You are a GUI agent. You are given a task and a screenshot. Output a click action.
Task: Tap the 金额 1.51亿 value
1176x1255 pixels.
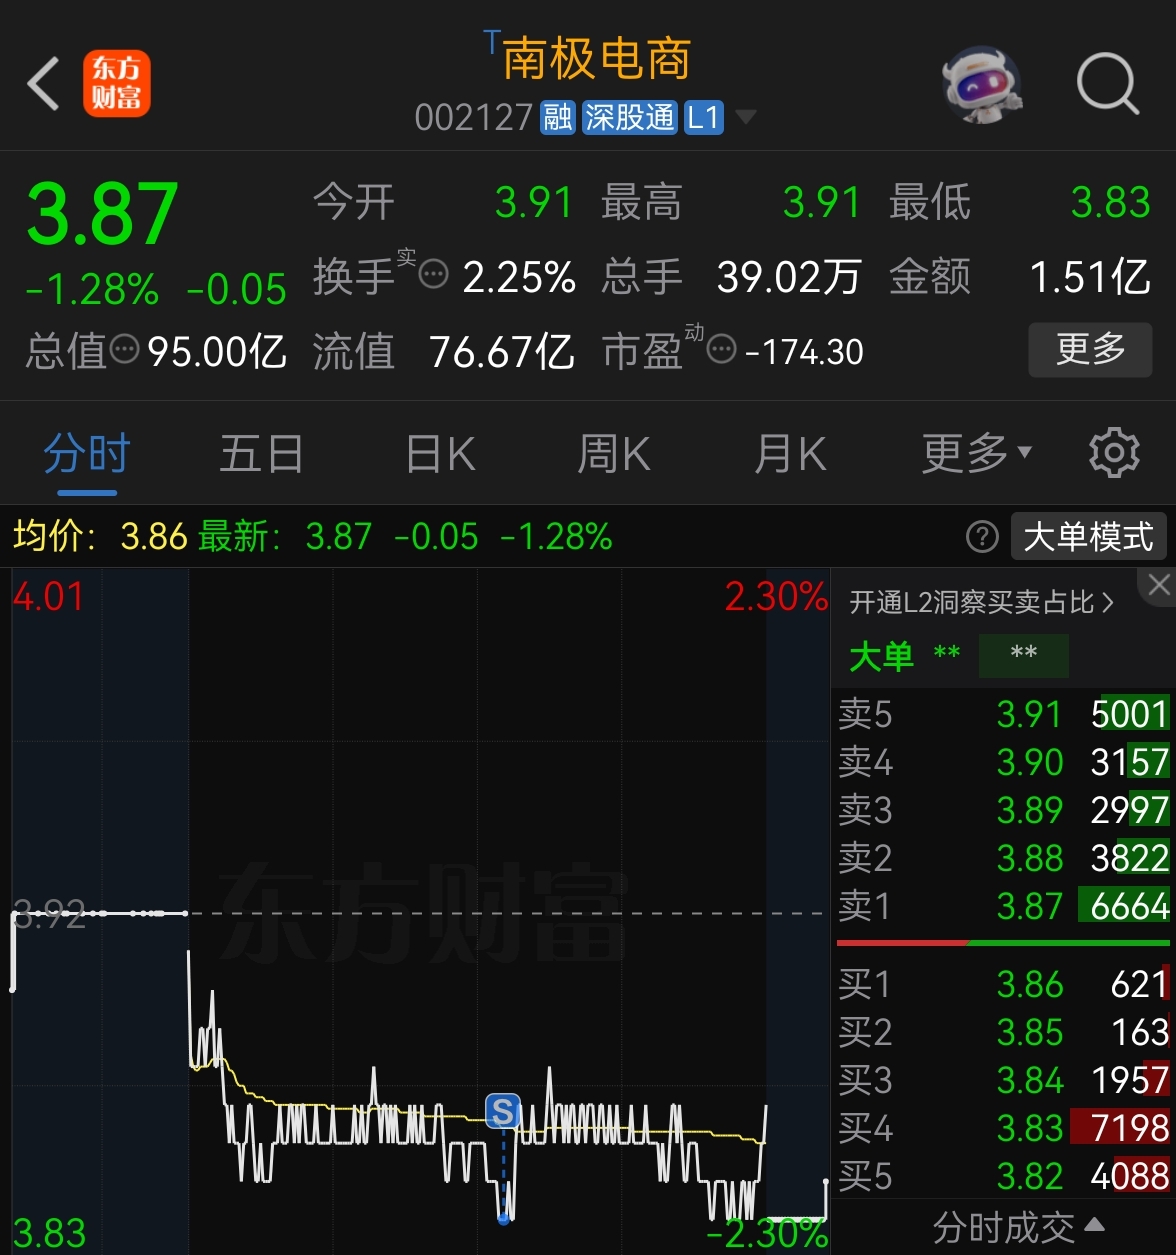click(1090, 277)
